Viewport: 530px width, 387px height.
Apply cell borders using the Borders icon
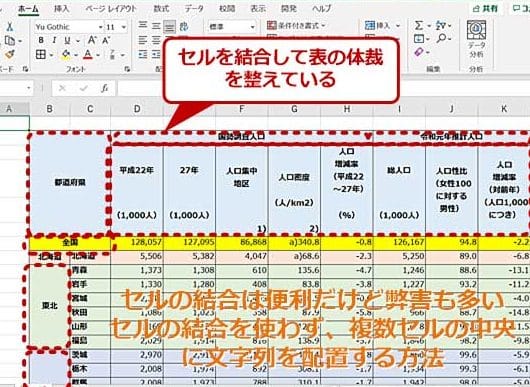(x=41, y=54)
